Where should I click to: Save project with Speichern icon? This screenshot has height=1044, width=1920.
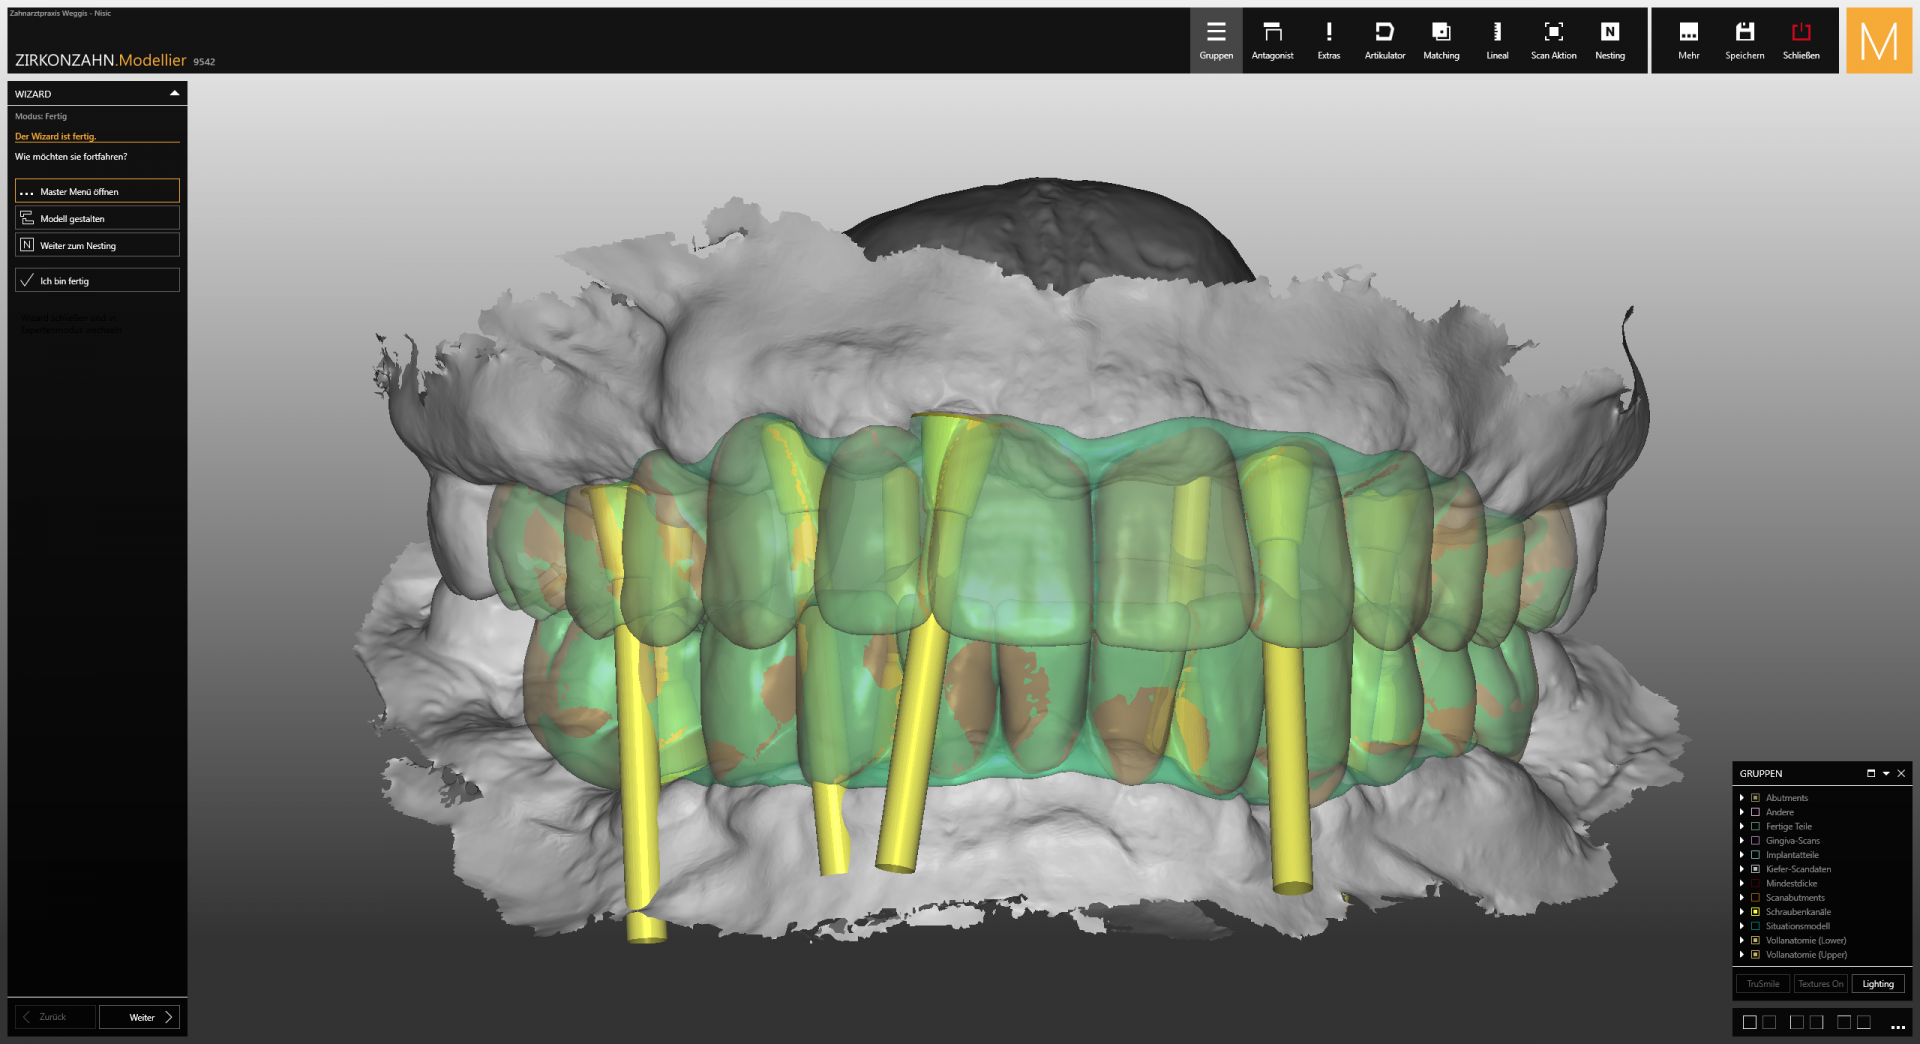pyautogui.click(x=1744, y=40)
